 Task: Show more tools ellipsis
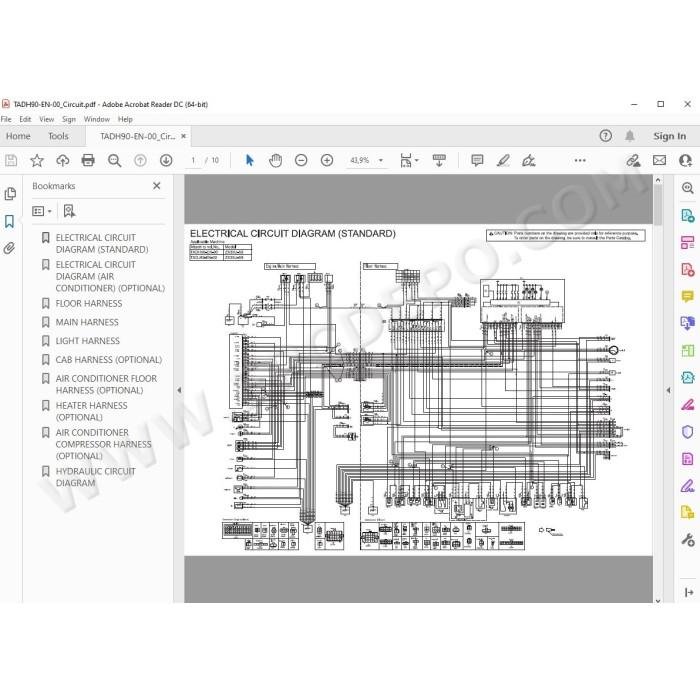(580, 160)
